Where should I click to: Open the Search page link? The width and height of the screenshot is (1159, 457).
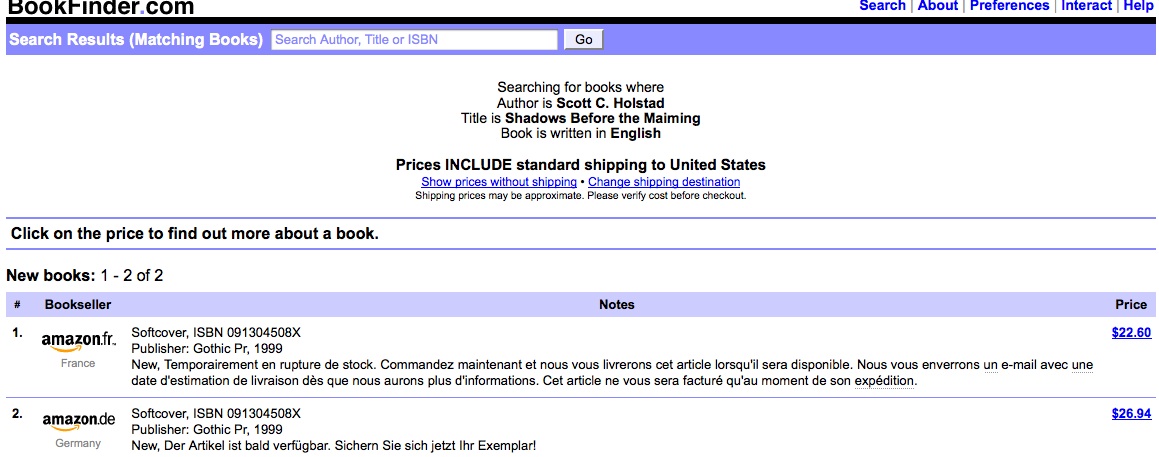tap(882, 6)
